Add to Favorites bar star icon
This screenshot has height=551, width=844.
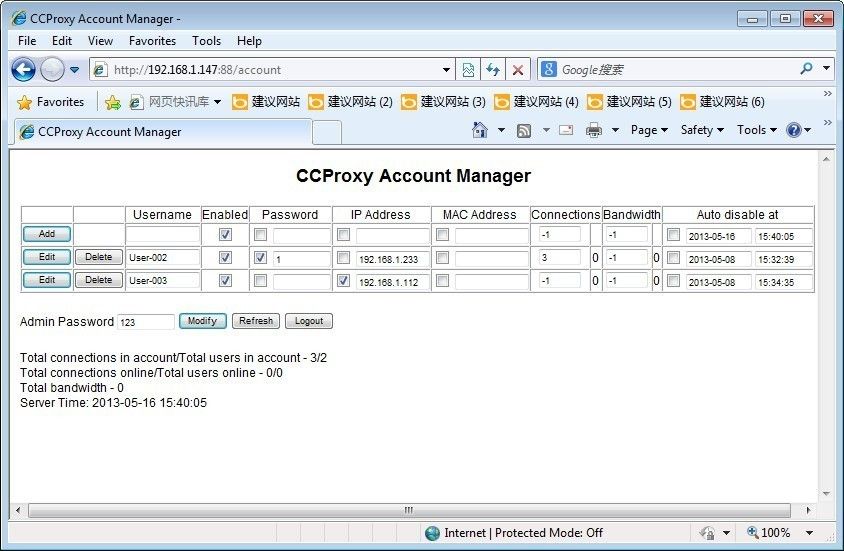point(112,102)
